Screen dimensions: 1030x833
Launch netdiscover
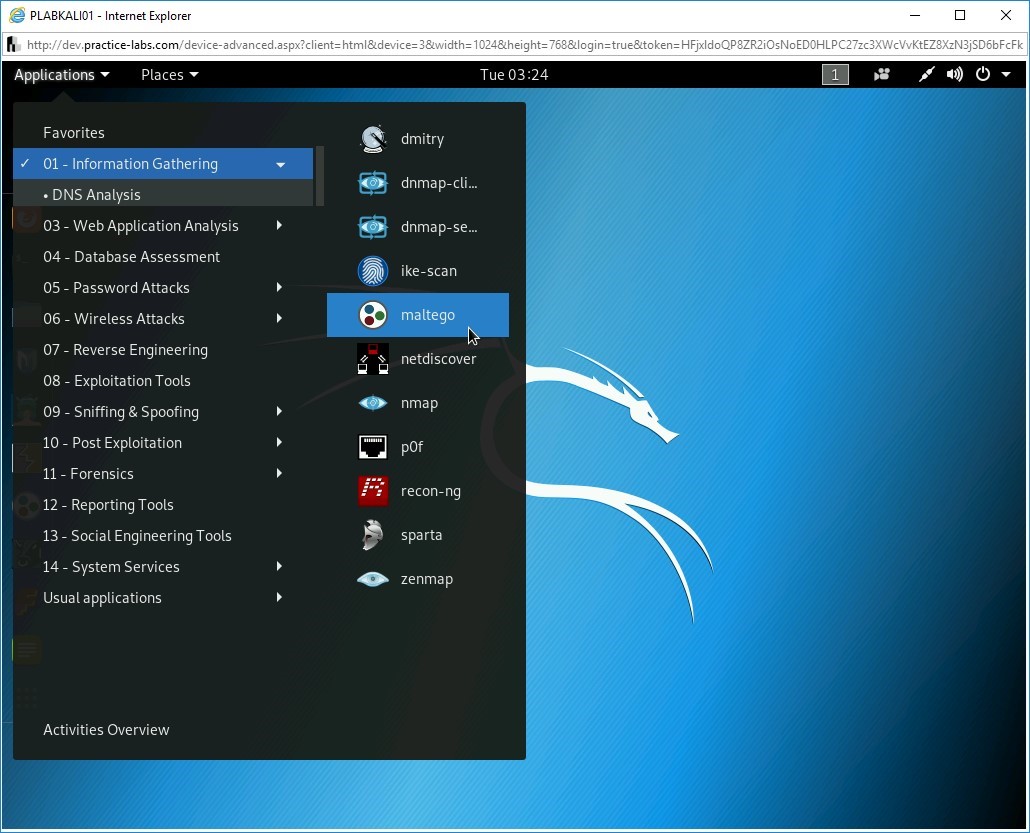tap(438, 359)
